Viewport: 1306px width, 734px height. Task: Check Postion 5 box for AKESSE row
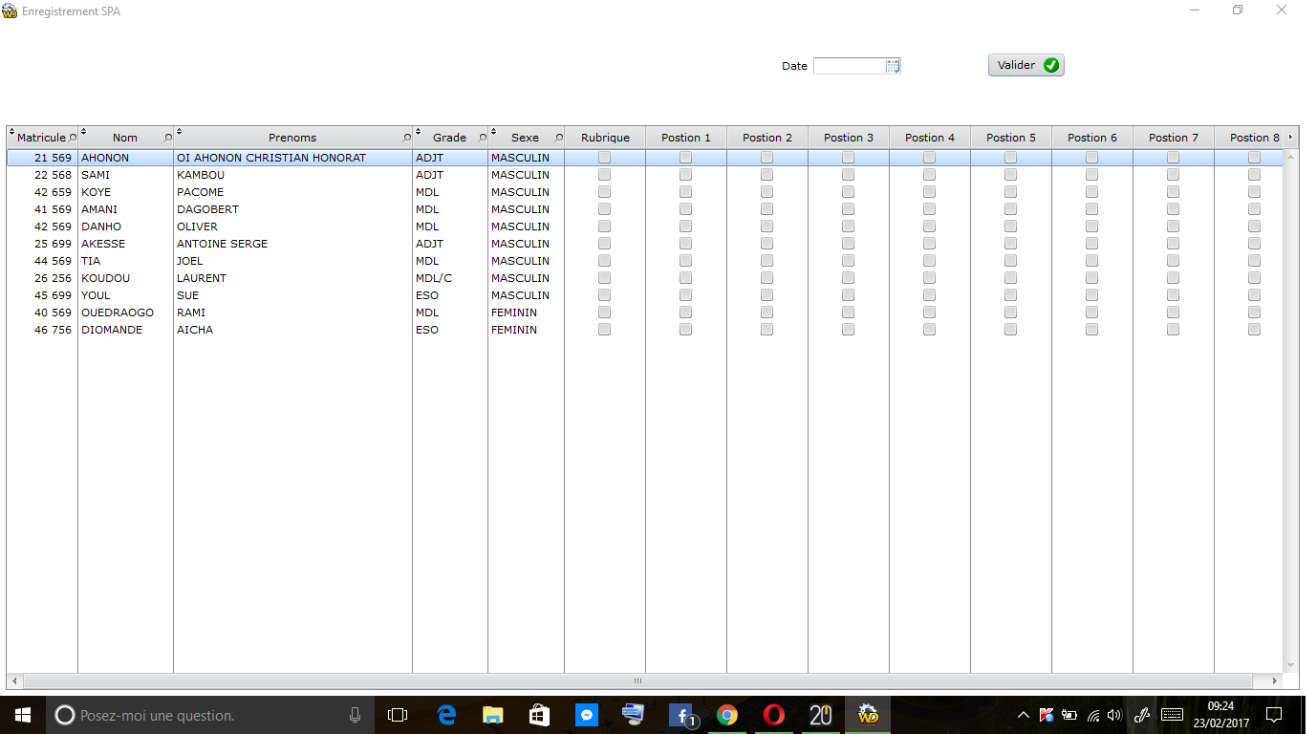[x=1010, y=244]
